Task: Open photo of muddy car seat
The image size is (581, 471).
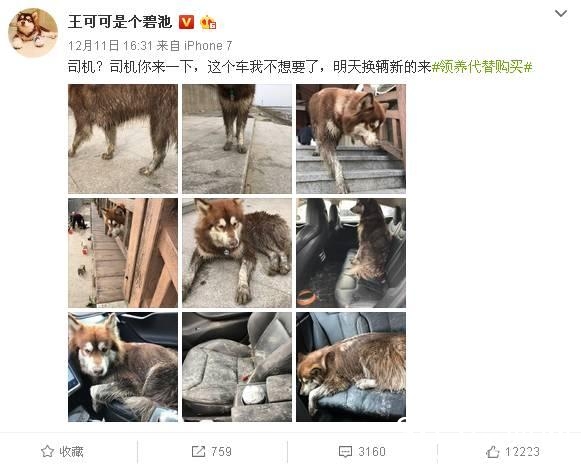Action: coord(237,367)
